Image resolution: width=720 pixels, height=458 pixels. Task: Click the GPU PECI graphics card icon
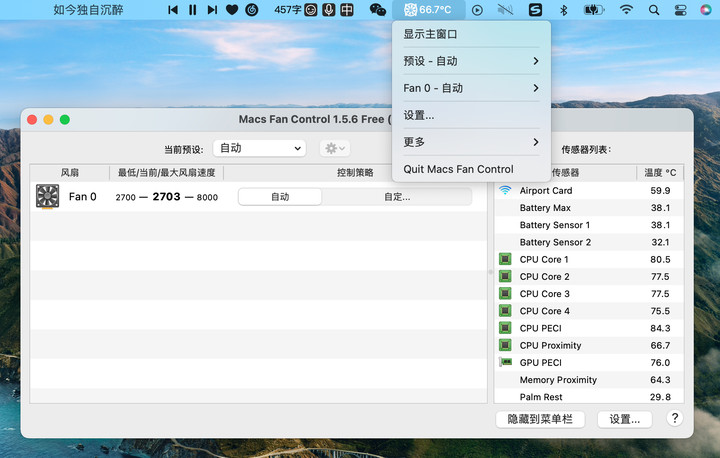point(505,362)
